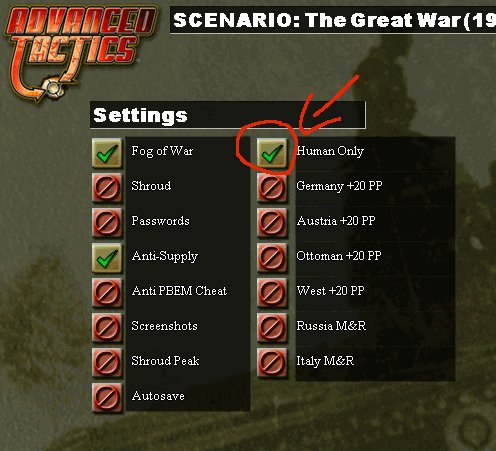Image resolution: width=496 pixels, height=451 pixels.
Task: Uncheck the Anti-Supply toggle
Action: [107, 258]
